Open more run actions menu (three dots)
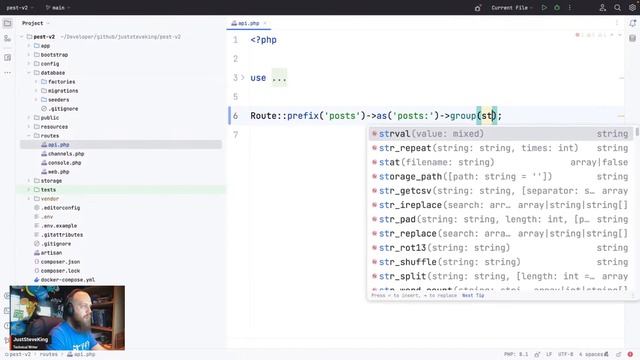640x360 pixels. click(x=570, y=7)
